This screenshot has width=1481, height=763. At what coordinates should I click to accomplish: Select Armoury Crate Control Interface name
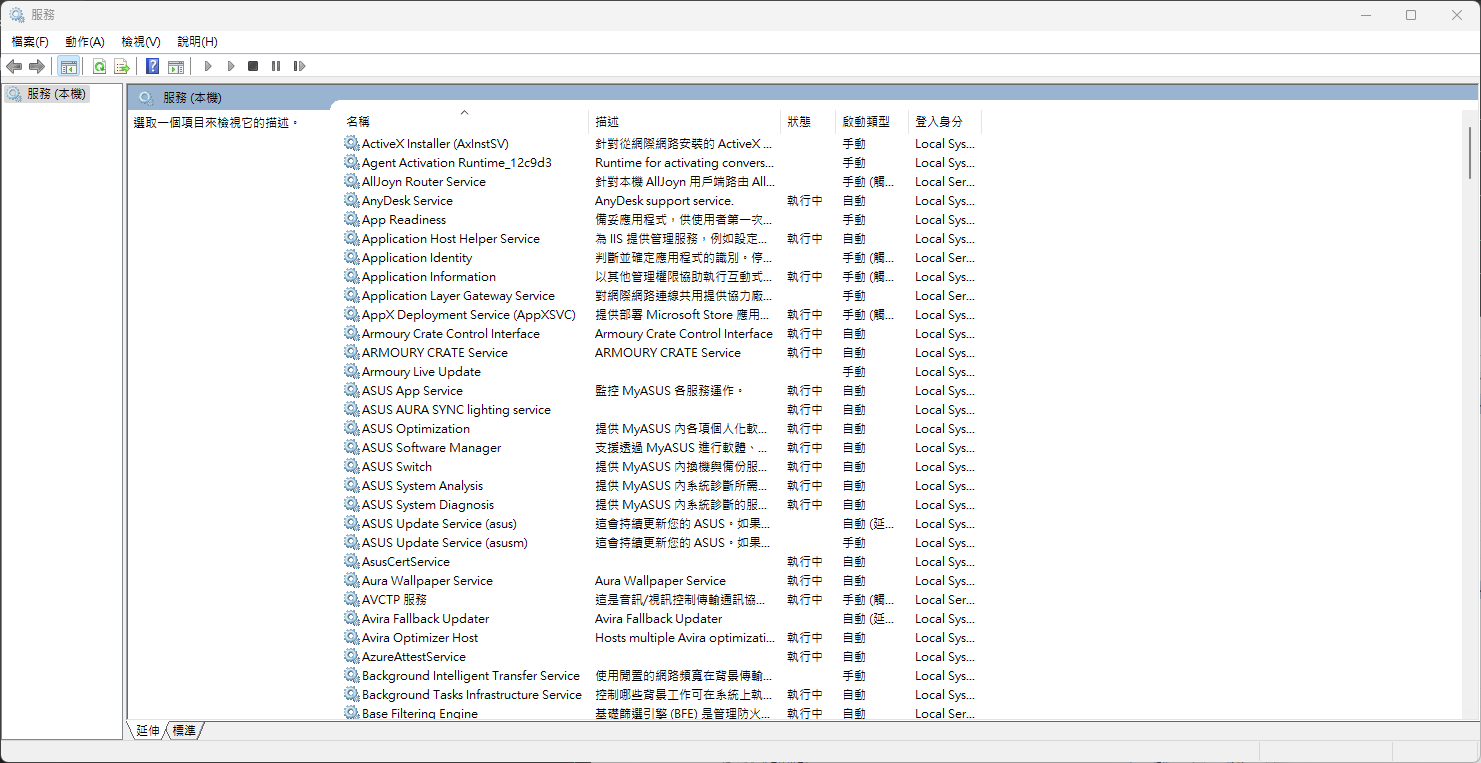pos(451,334)
